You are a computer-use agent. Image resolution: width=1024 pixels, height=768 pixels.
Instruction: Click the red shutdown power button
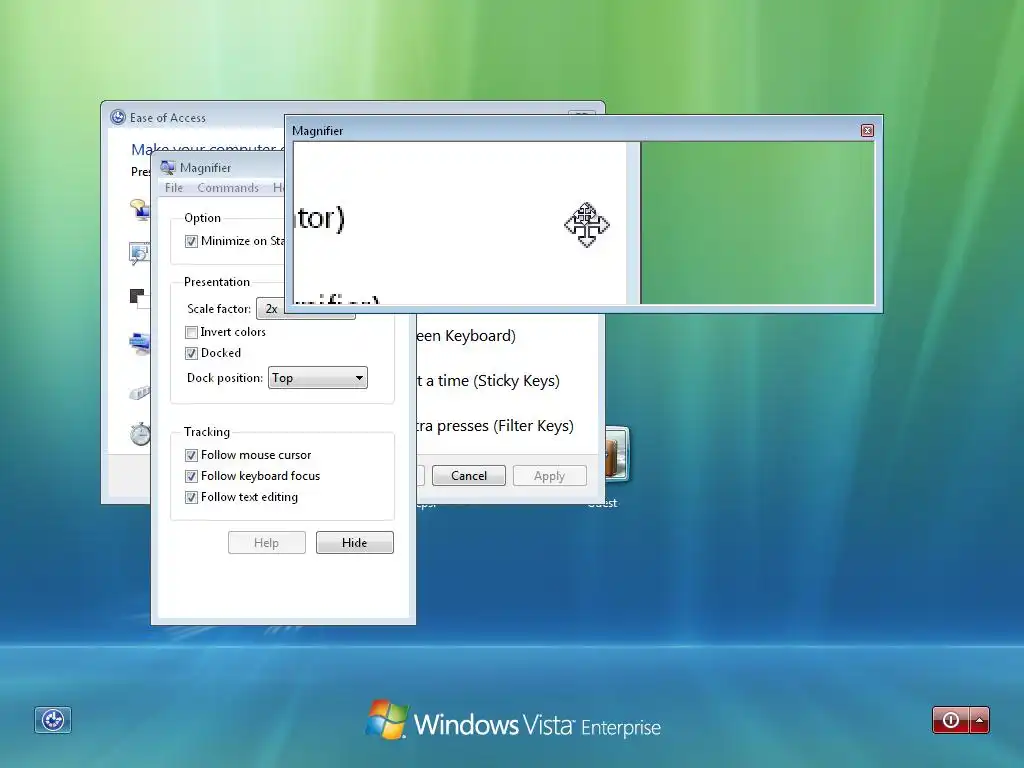(951, 720)
